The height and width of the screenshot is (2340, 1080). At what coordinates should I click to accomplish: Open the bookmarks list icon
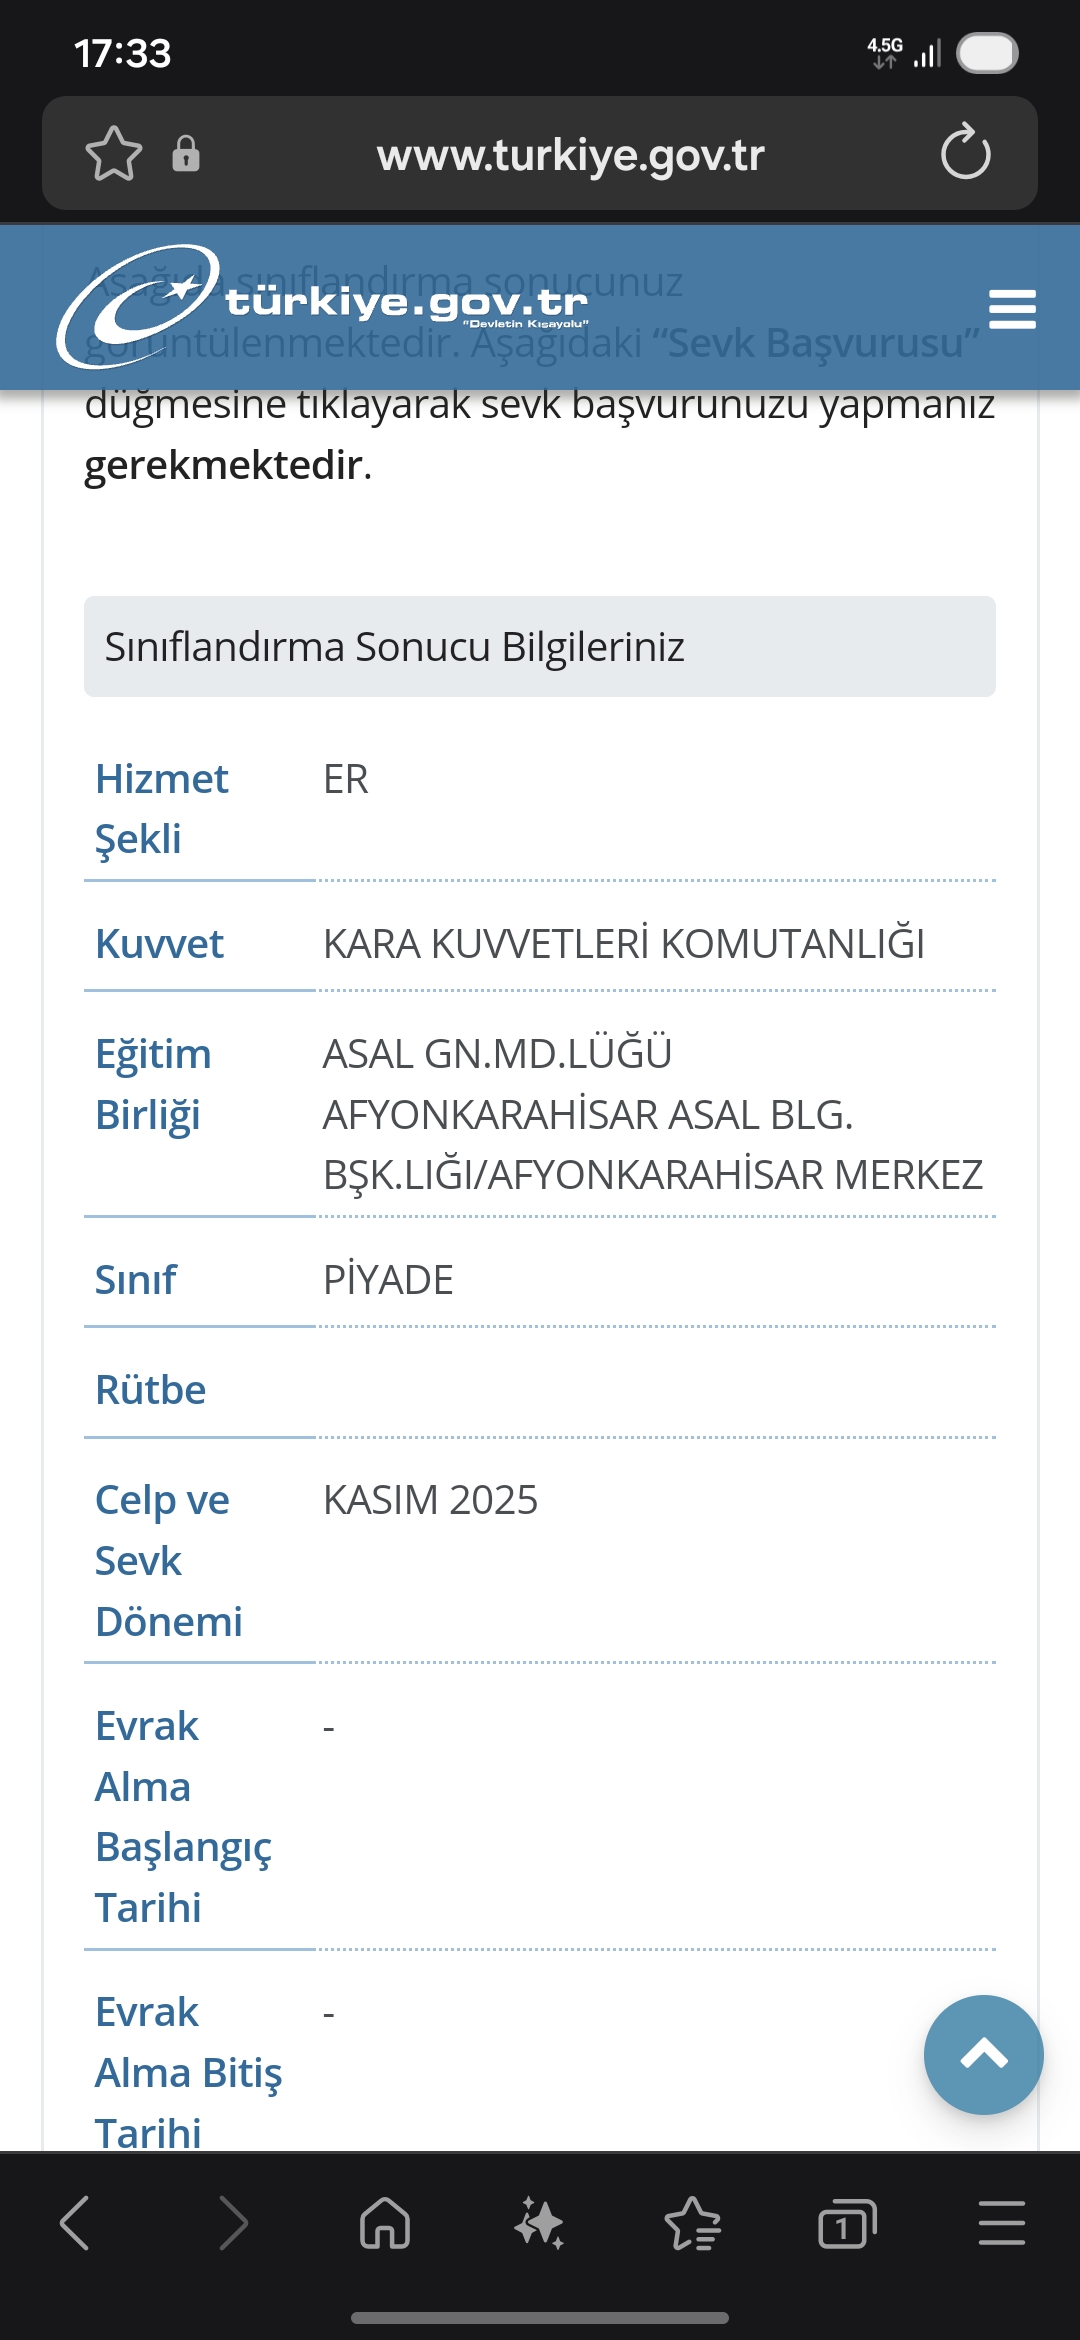(693, 2223)
